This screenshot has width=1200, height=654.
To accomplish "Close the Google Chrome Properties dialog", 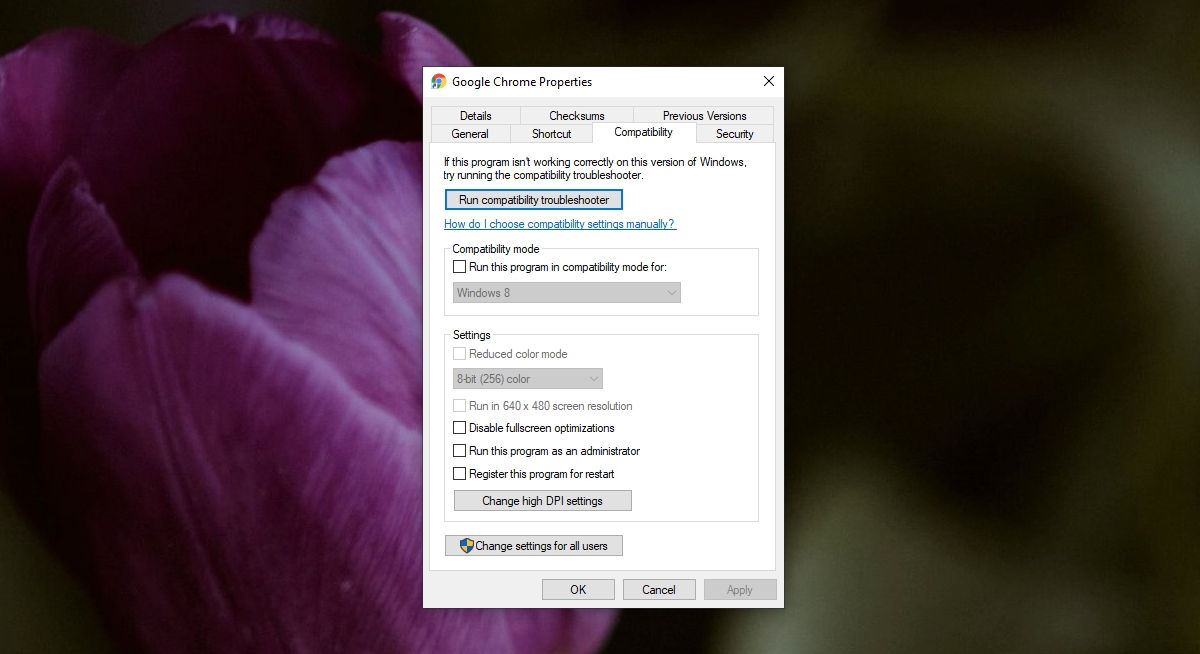I will pos(768,81).
